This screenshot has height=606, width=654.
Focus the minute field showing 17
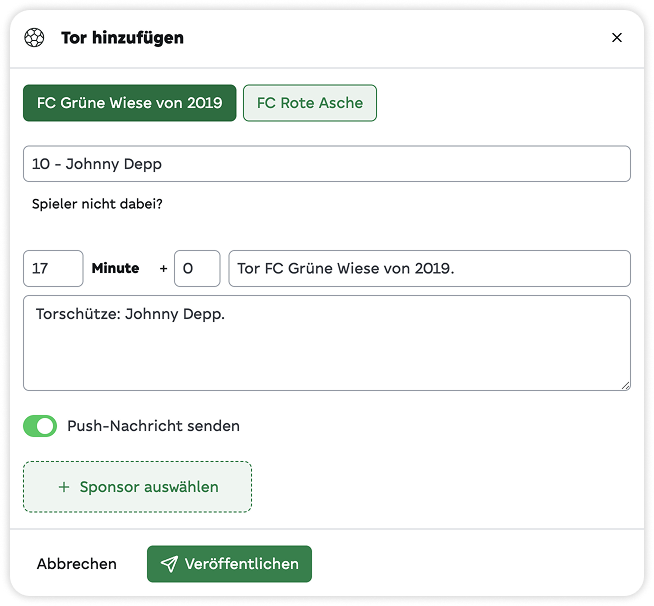(x=53, y=268)
